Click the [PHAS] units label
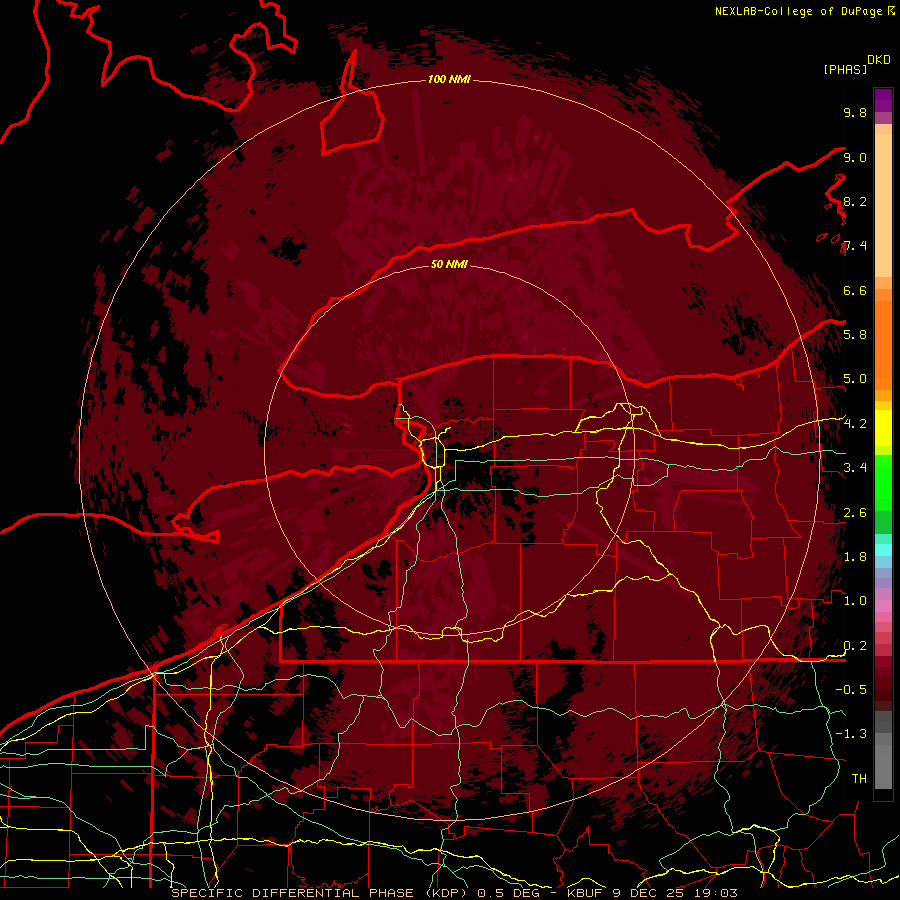The width and height of the screenshot is (900, 900). [845, 69]
